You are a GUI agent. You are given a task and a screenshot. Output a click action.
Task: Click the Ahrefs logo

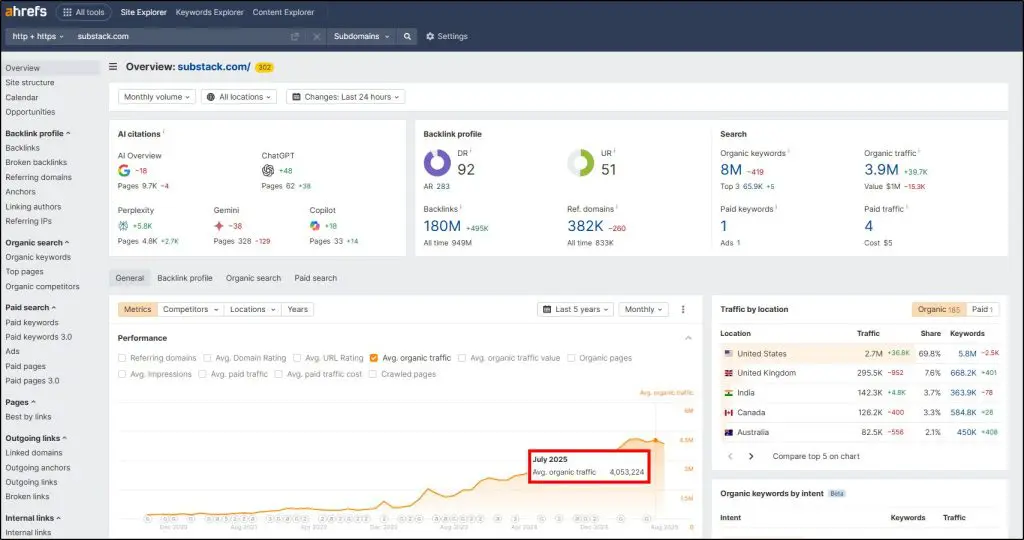coord(24,12)
